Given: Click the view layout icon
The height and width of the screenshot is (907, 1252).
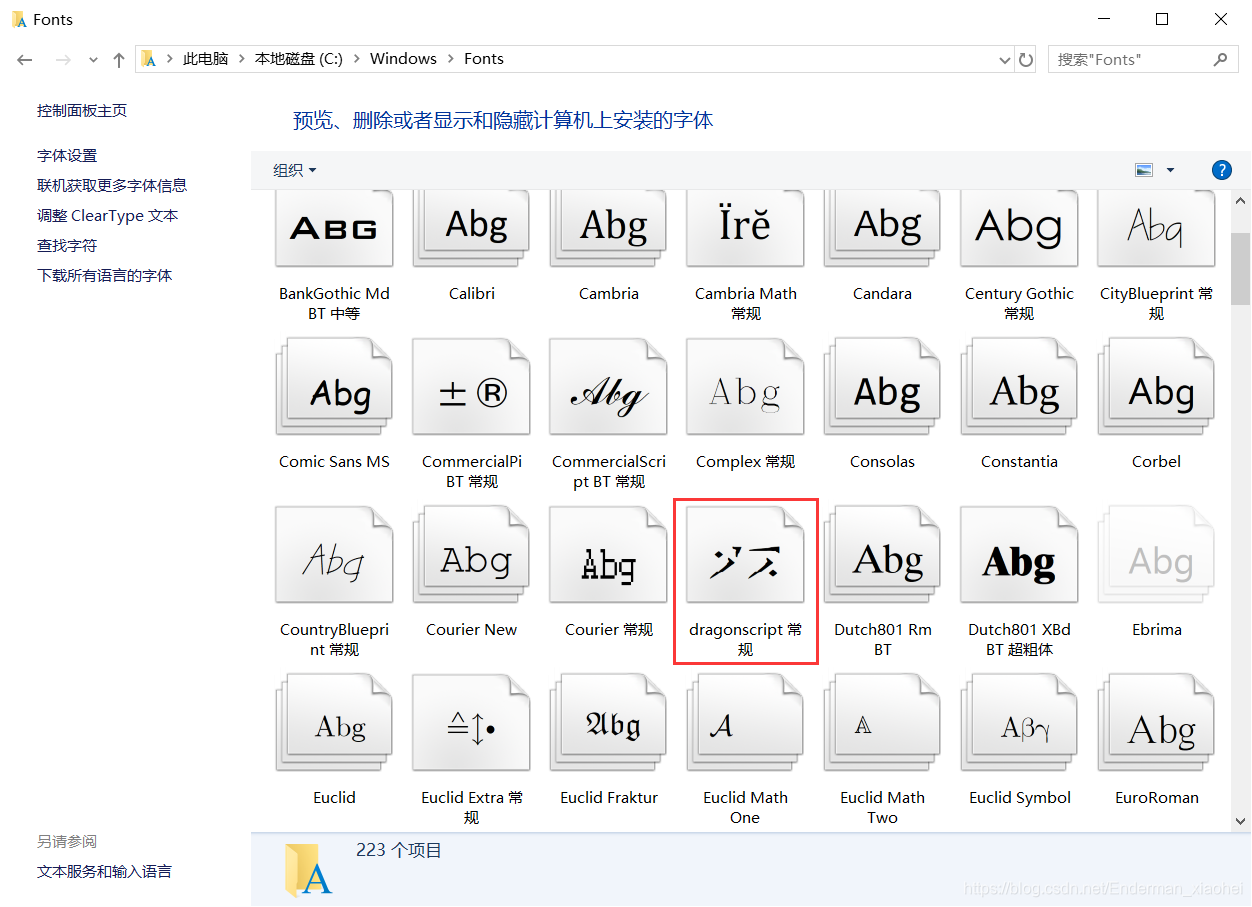Looking at the screenshot, I should coord(1144,170).
